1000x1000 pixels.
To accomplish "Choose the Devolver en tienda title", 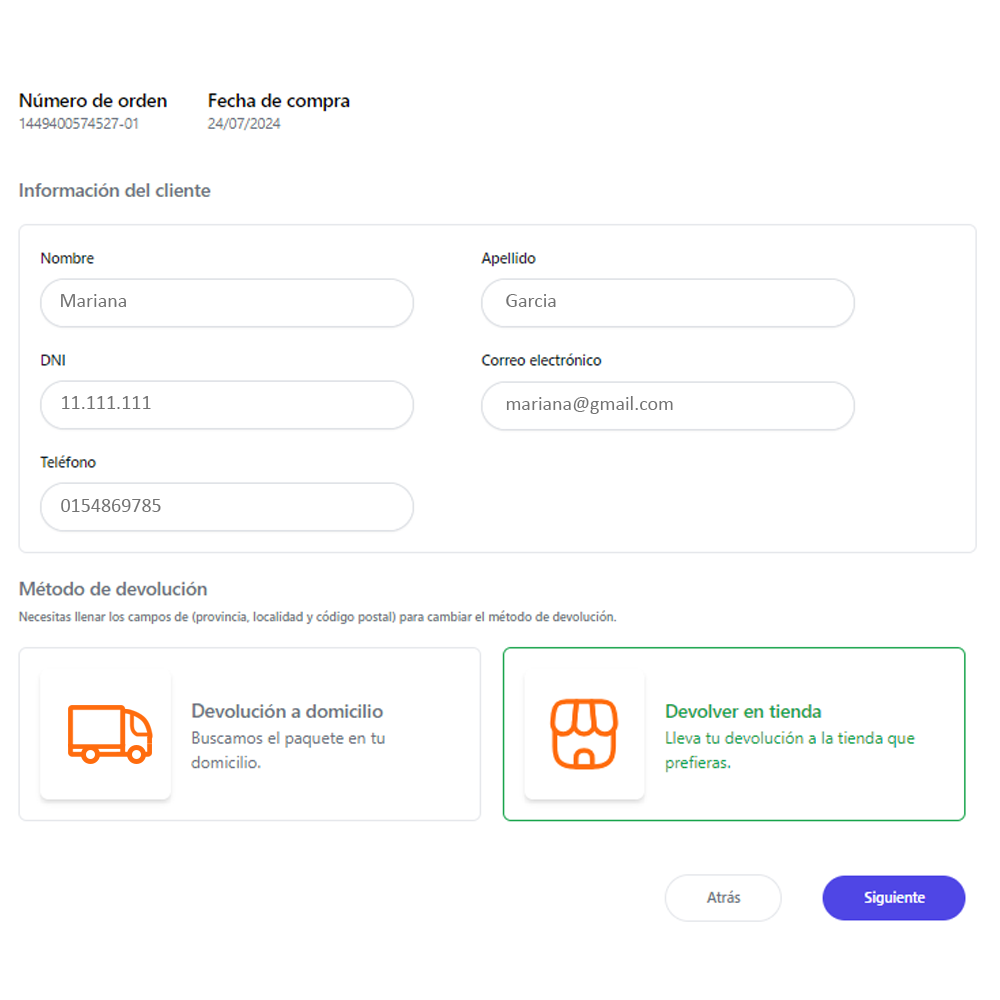I will tap(743, 711).
